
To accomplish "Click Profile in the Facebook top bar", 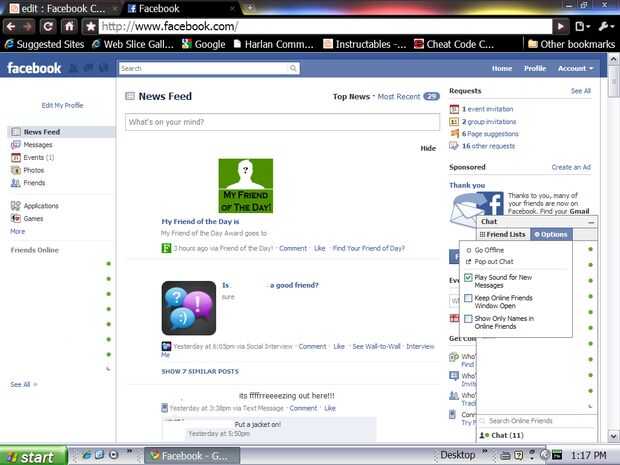I will click(535, 68).
